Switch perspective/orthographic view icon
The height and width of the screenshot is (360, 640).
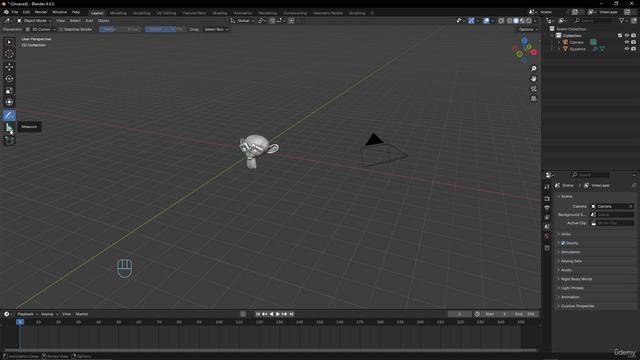[x=533, y=99]
